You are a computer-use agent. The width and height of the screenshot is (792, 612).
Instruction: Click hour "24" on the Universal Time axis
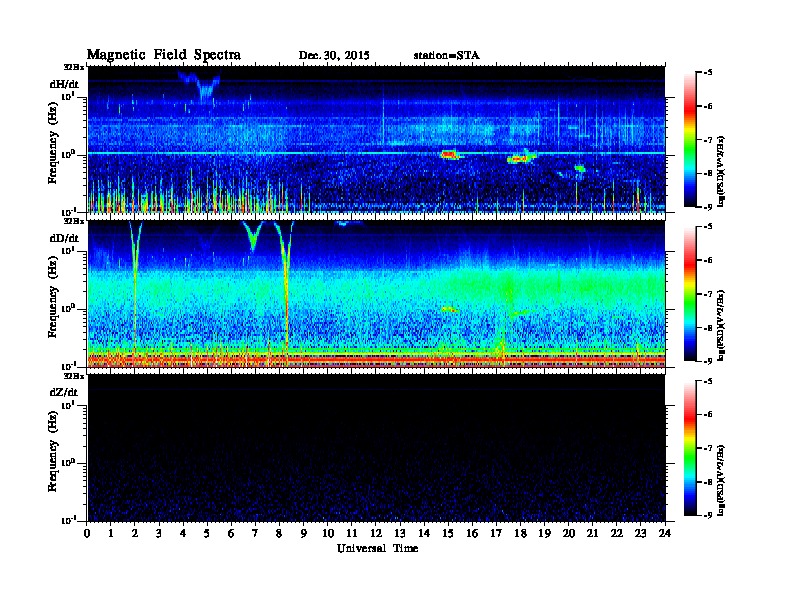coord(665,533)
